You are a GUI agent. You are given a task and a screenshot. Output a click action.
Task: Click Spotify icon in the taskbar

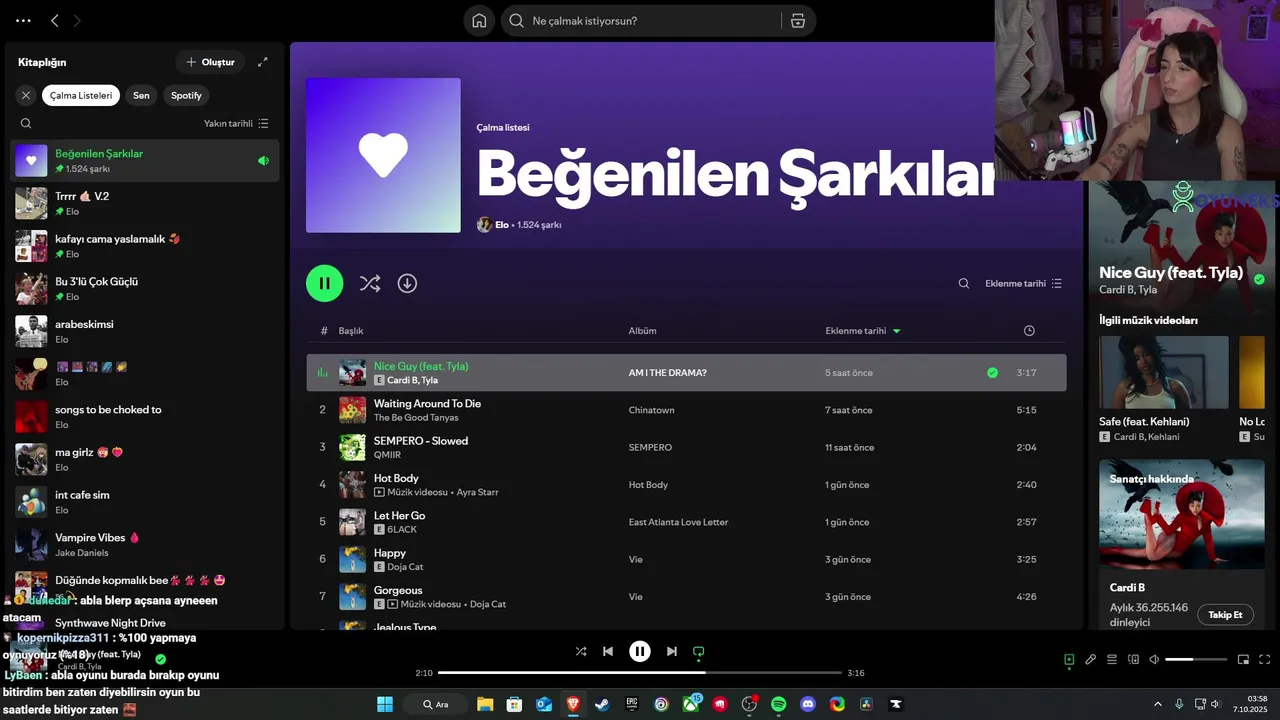coord(779,704)
